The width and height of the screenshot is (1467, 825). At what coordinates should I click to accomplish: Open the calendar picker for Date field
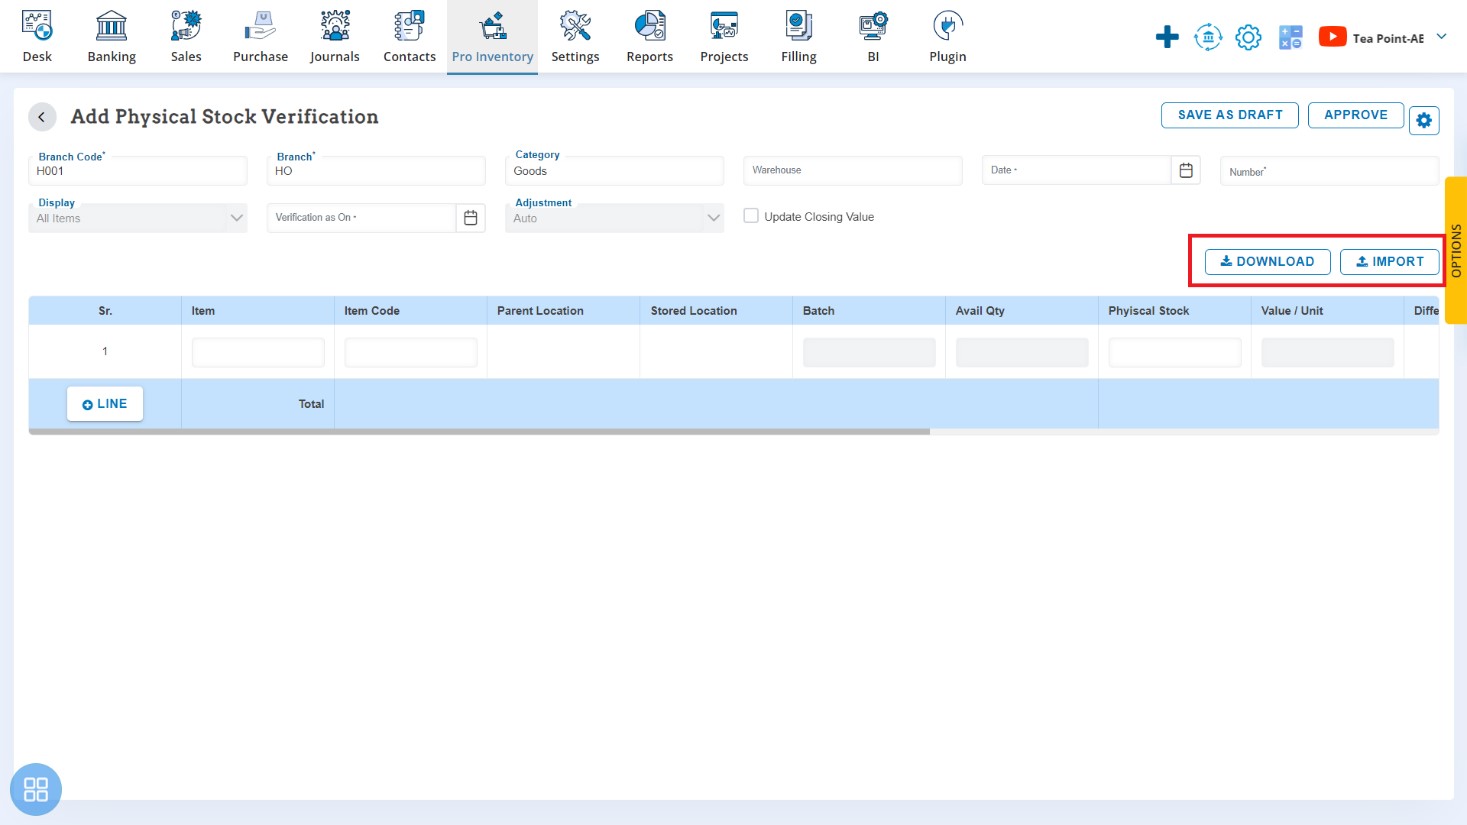coord(1185,170)
